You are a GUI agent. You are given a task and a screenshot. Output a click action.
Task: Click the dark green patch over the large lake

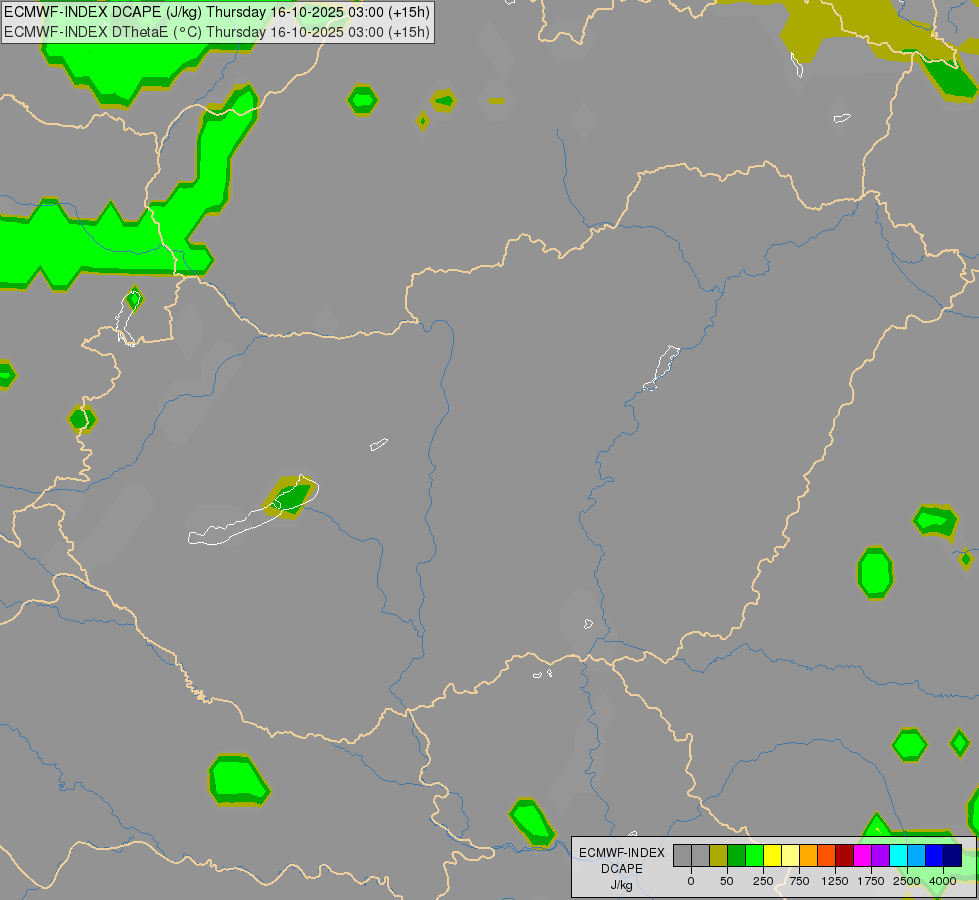[x=292, y=498]
